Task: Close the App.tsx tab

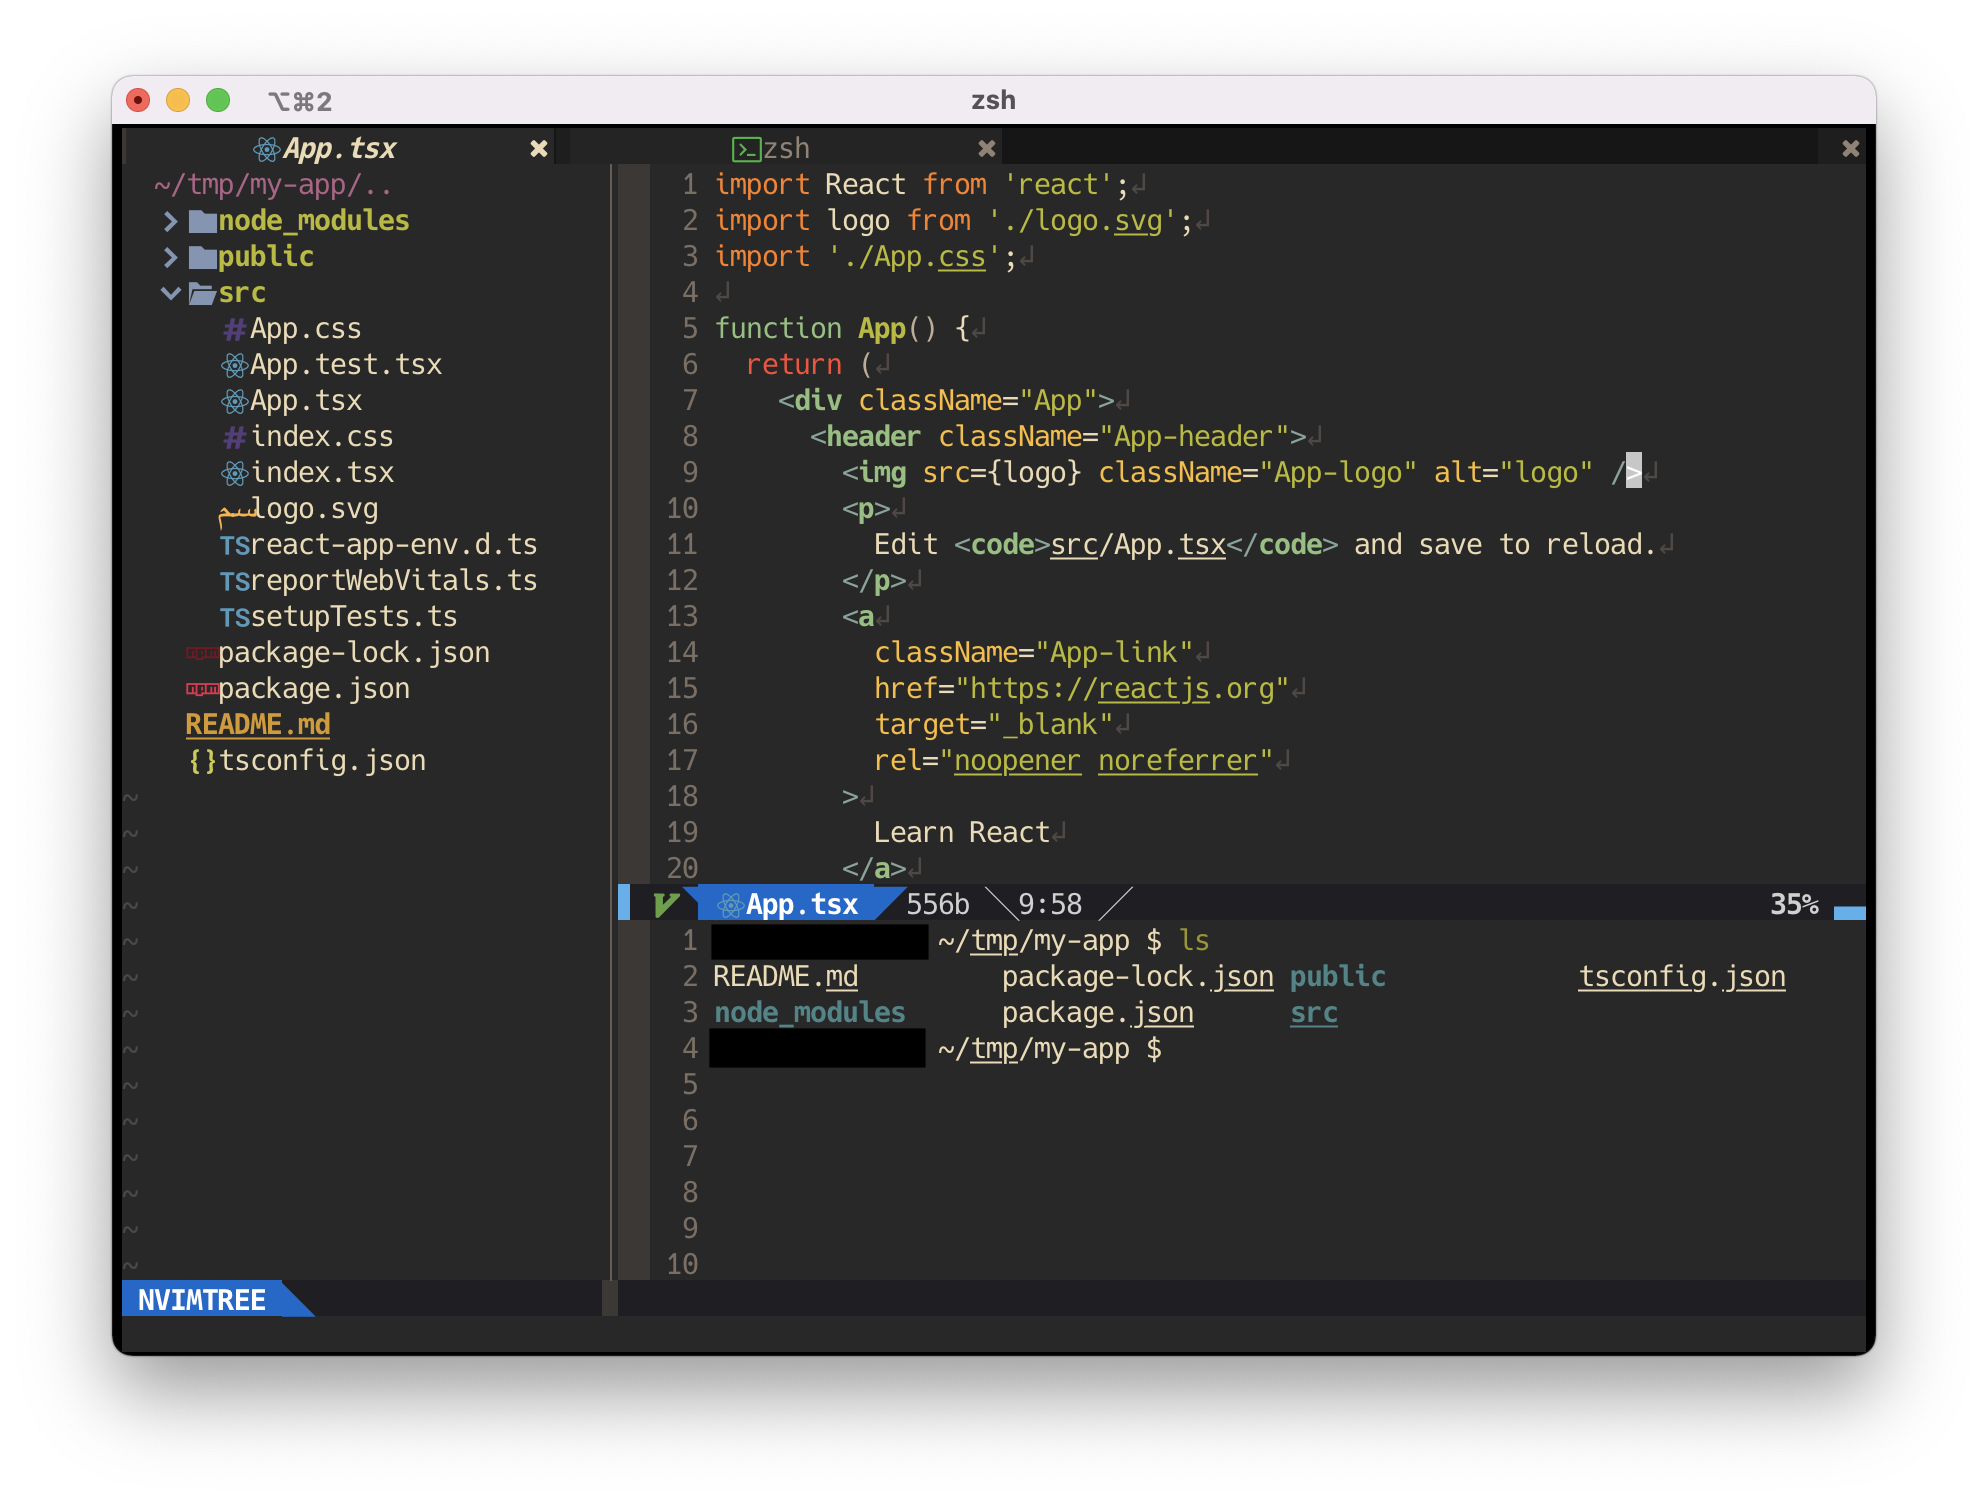Action: pyautogui.click(x=539, y=149)
